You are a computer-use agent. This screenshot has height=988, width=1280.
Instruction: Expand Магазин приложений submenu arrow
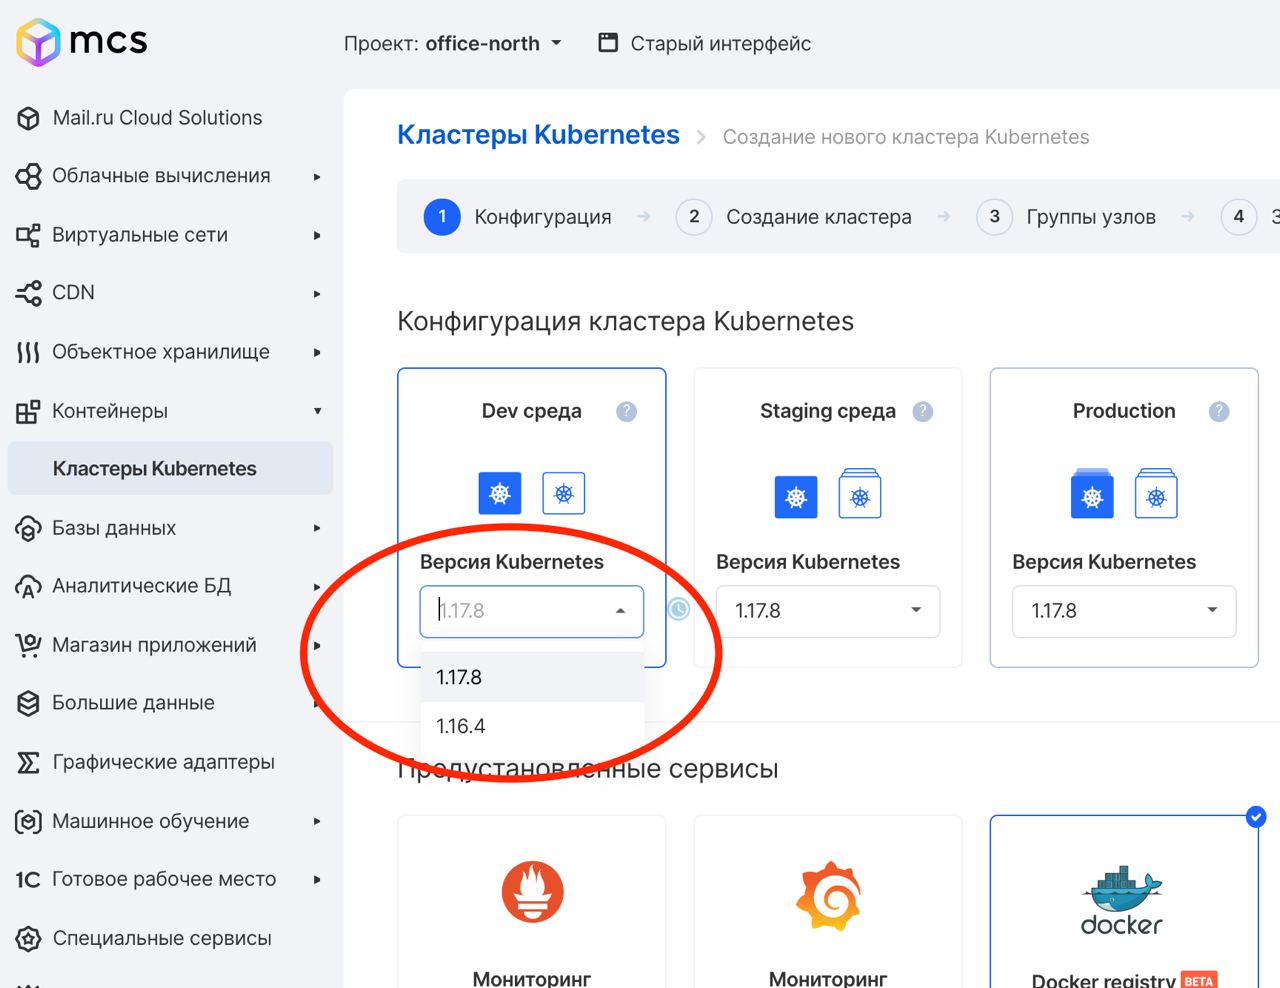point(317,646)
